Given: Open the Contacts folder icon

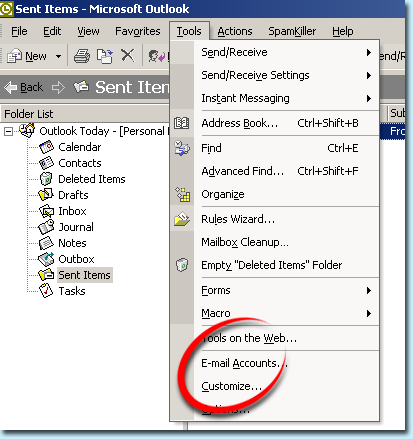Looking at the screenshot, I should (46, 163).
